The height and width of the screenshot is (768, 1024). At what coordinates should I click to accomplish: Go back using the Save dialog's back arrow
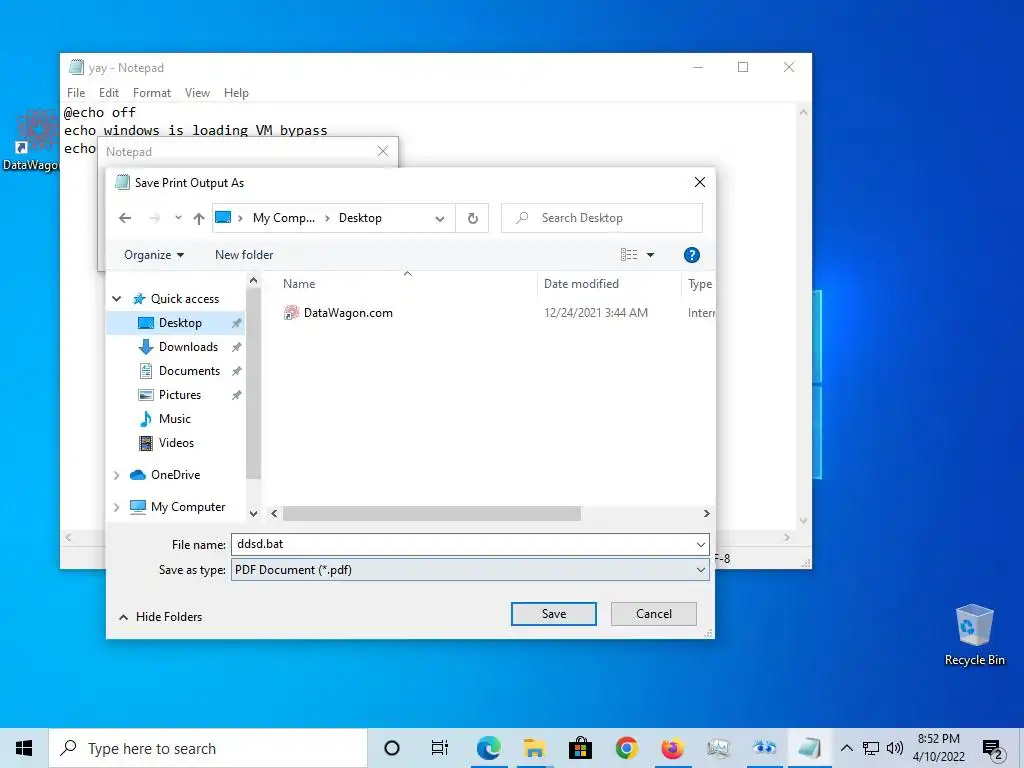[125, 218]
